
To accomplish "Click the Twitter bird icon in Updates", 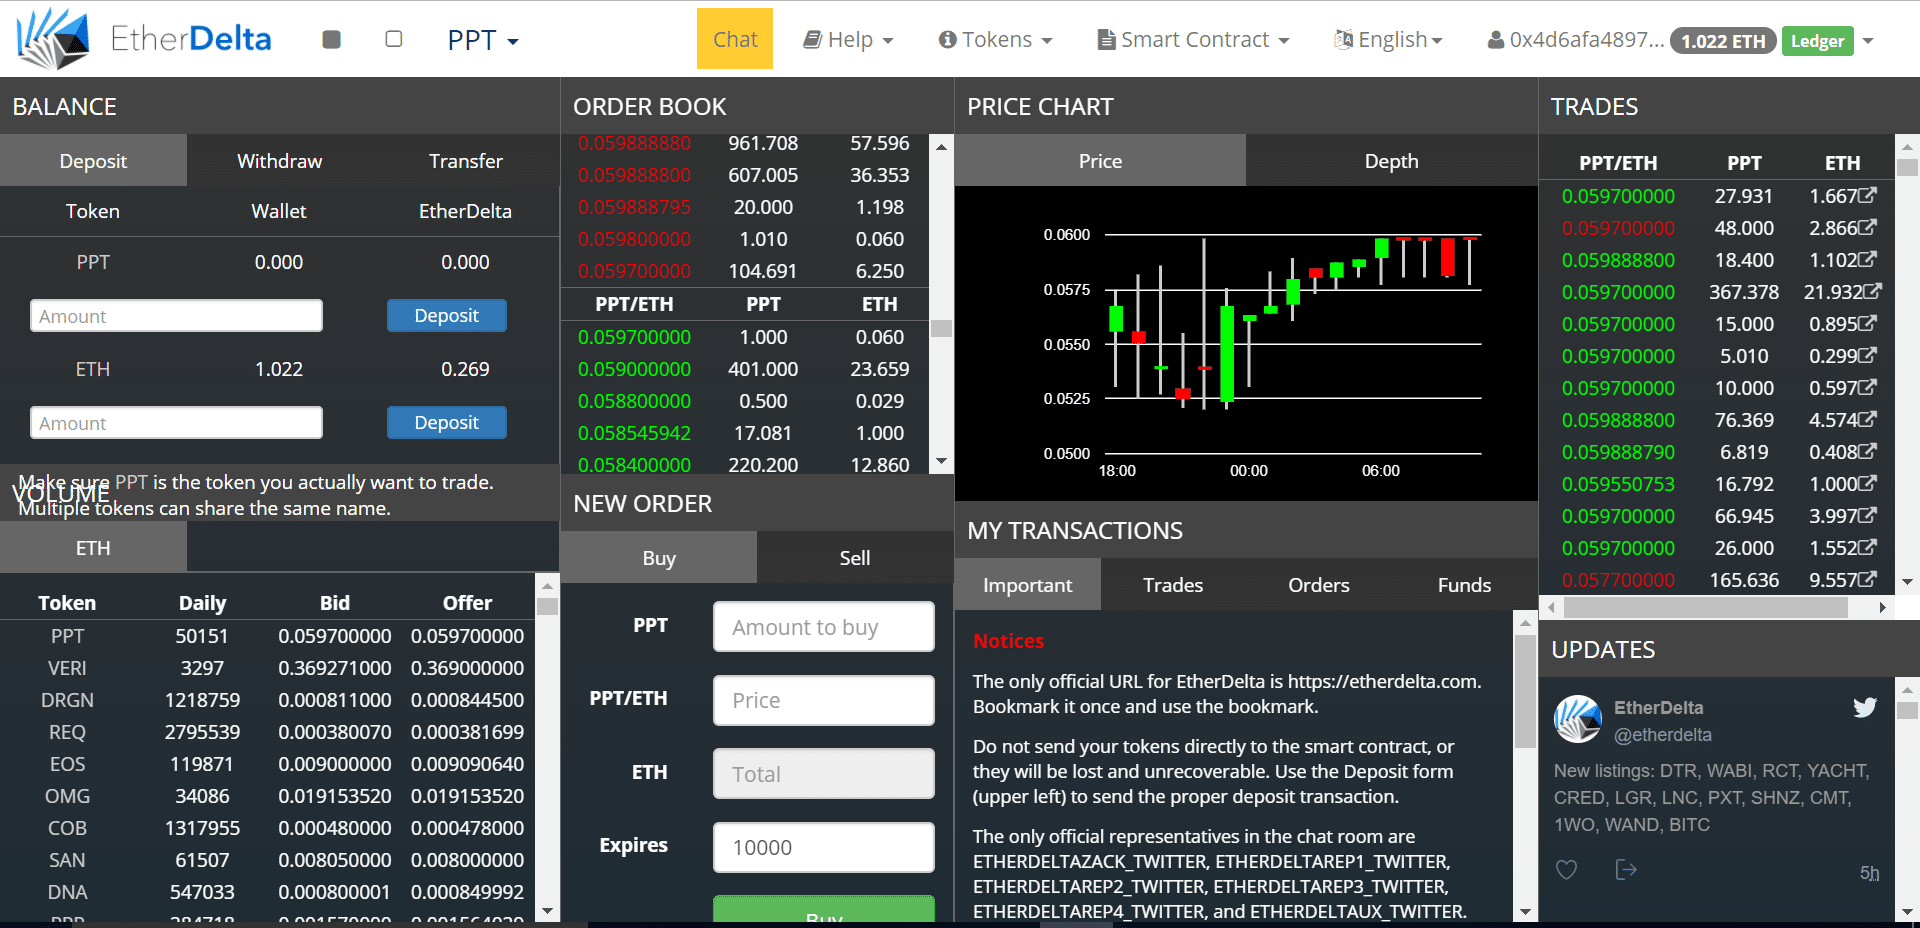I will (x=1864, y=708).
